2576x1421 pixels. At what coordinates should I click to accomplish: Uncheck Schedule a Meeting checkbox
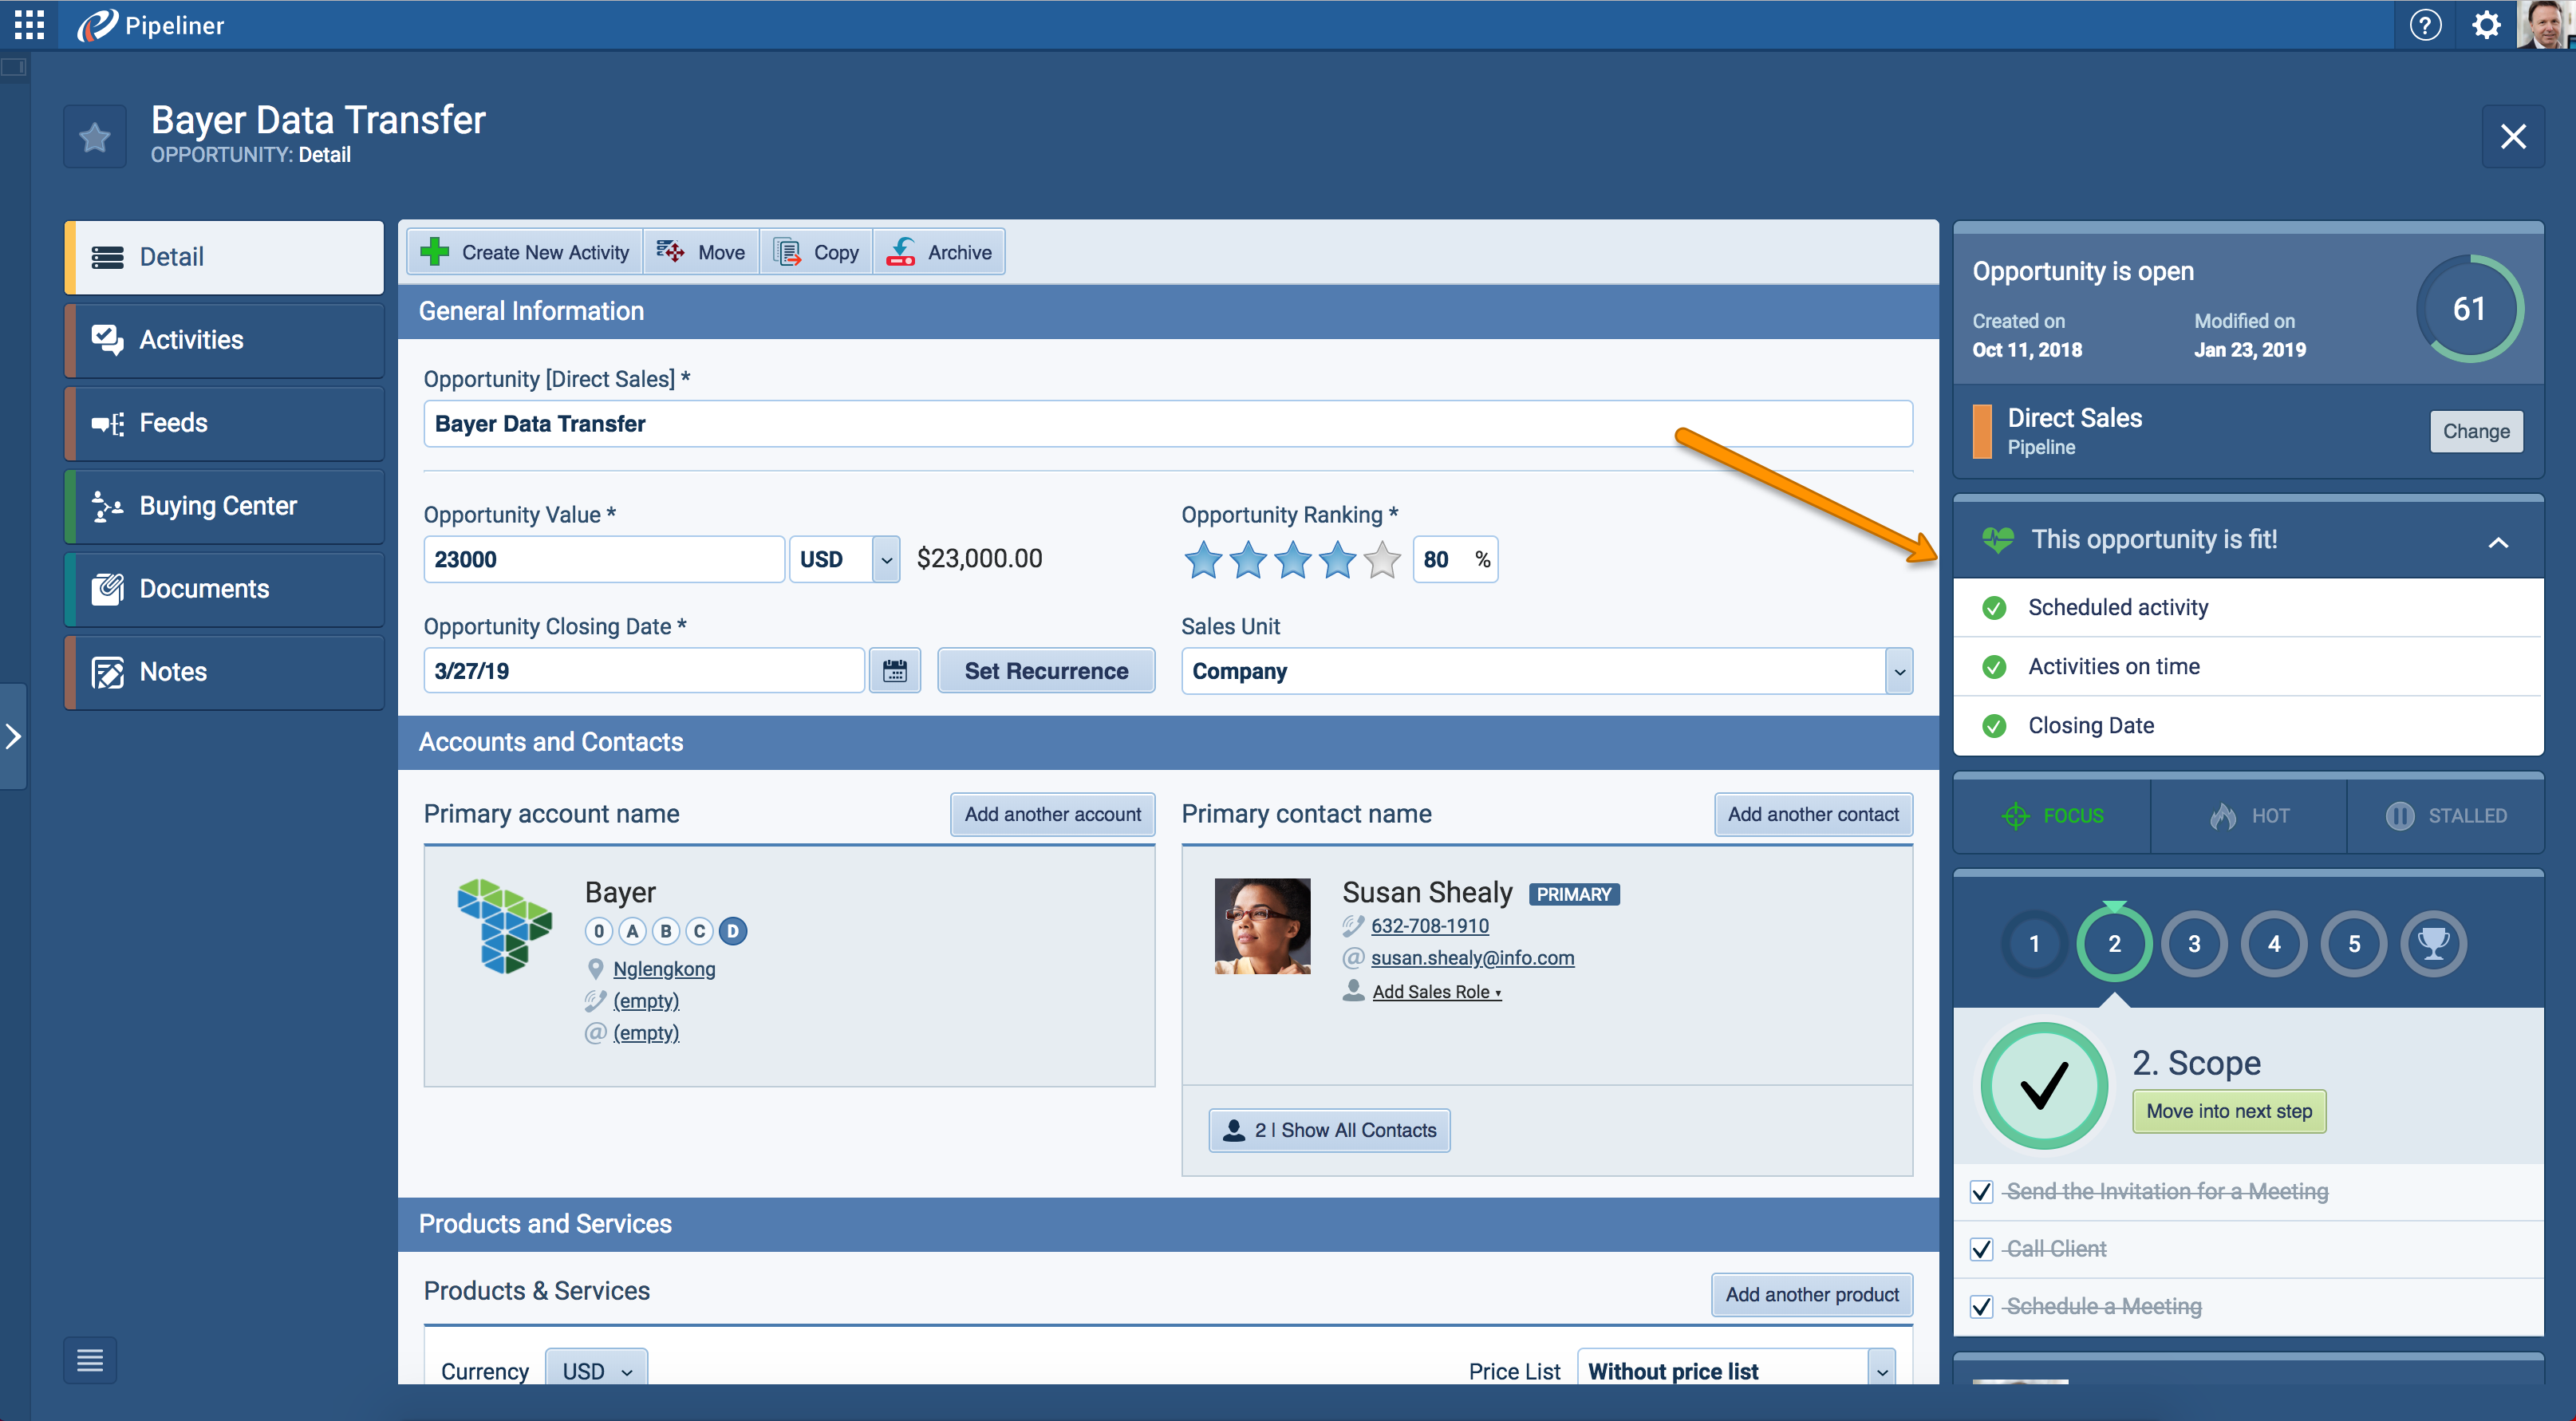point(1982,1307)
